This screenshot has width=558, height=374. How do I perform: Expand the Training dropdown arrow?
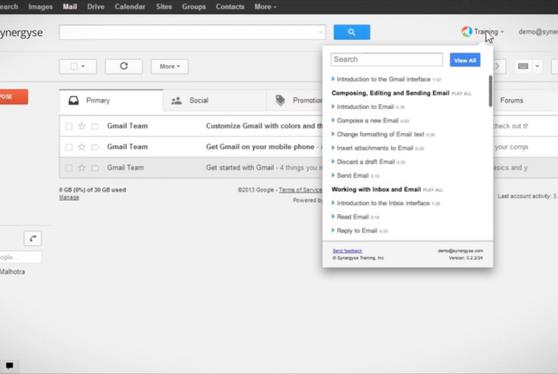502,32
